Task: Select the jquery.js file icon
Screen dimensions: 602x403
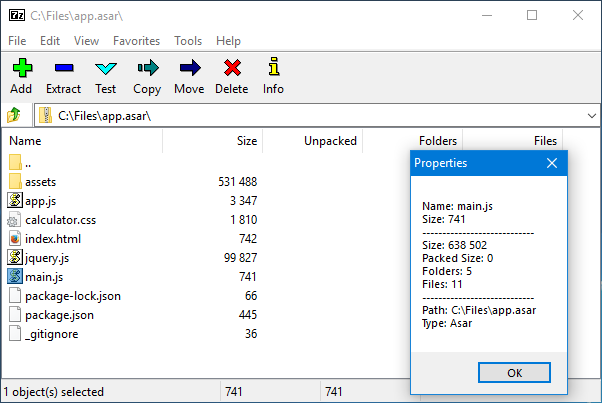Action: pos(15,258)
